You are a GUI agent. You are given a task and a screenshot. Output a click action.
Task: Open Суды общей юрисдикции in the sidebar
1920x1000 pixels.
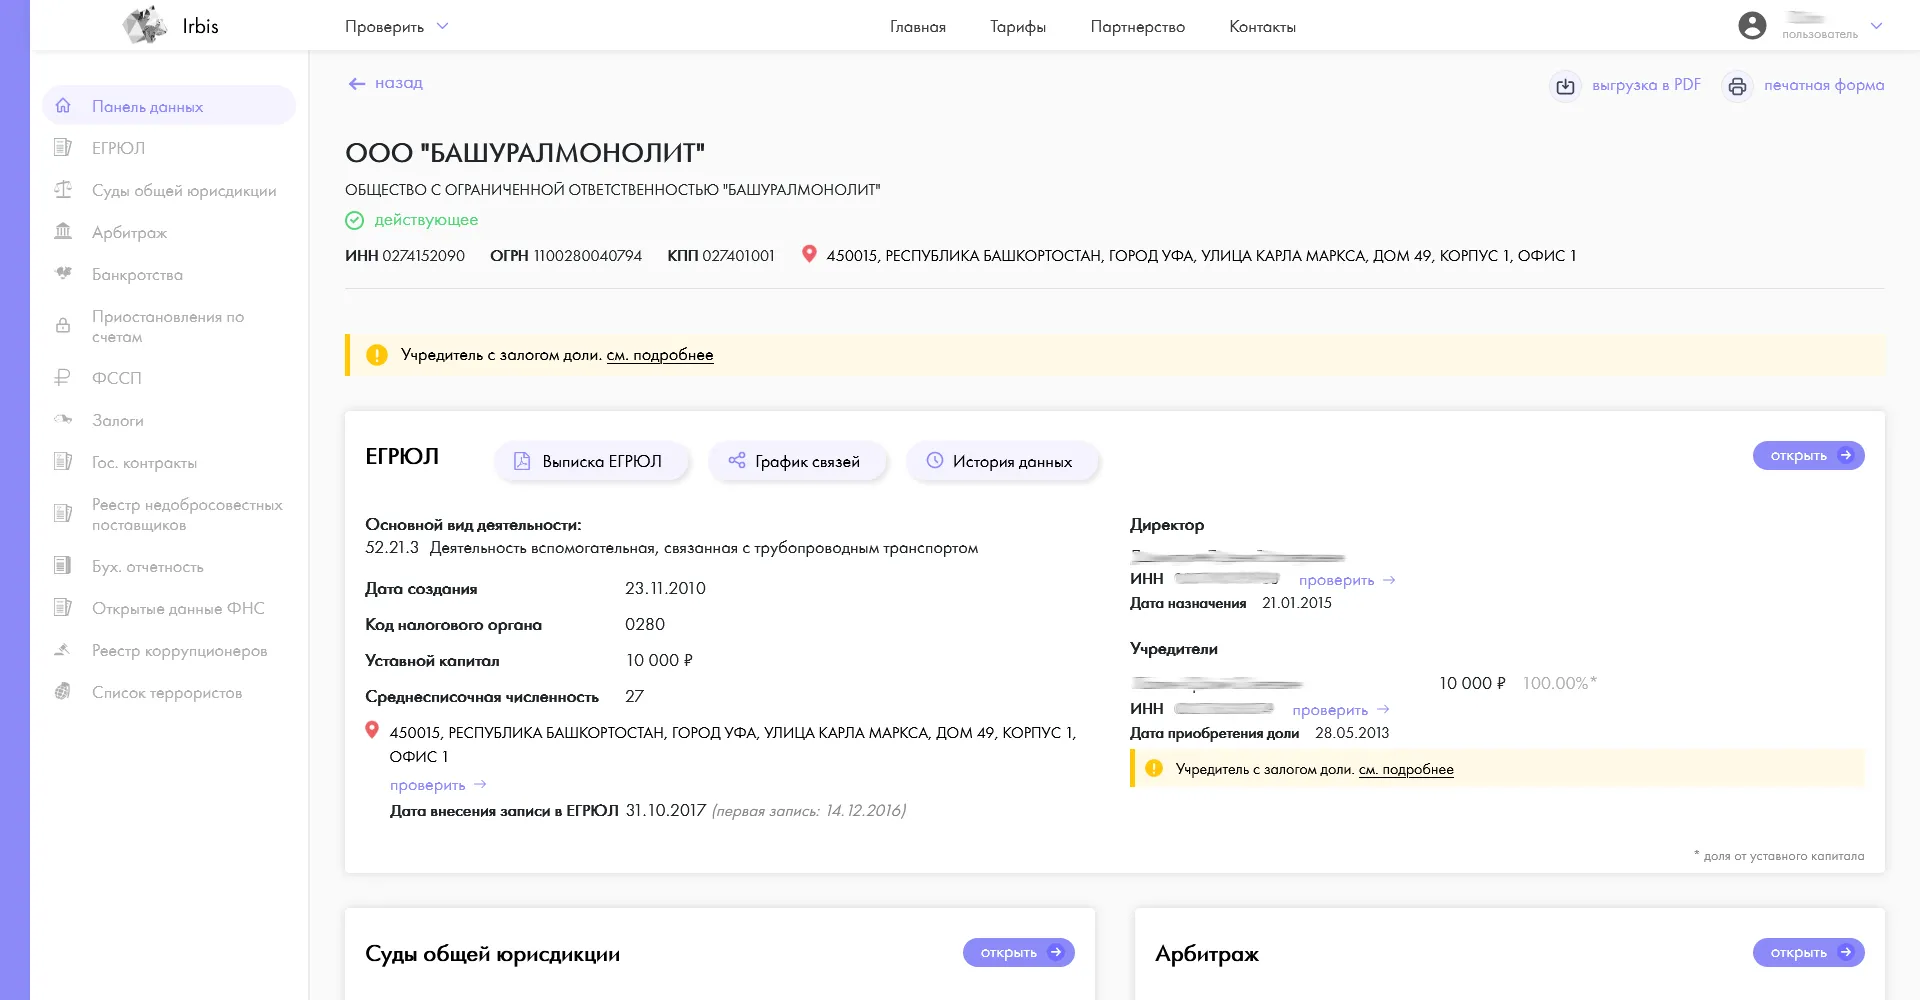184,190
